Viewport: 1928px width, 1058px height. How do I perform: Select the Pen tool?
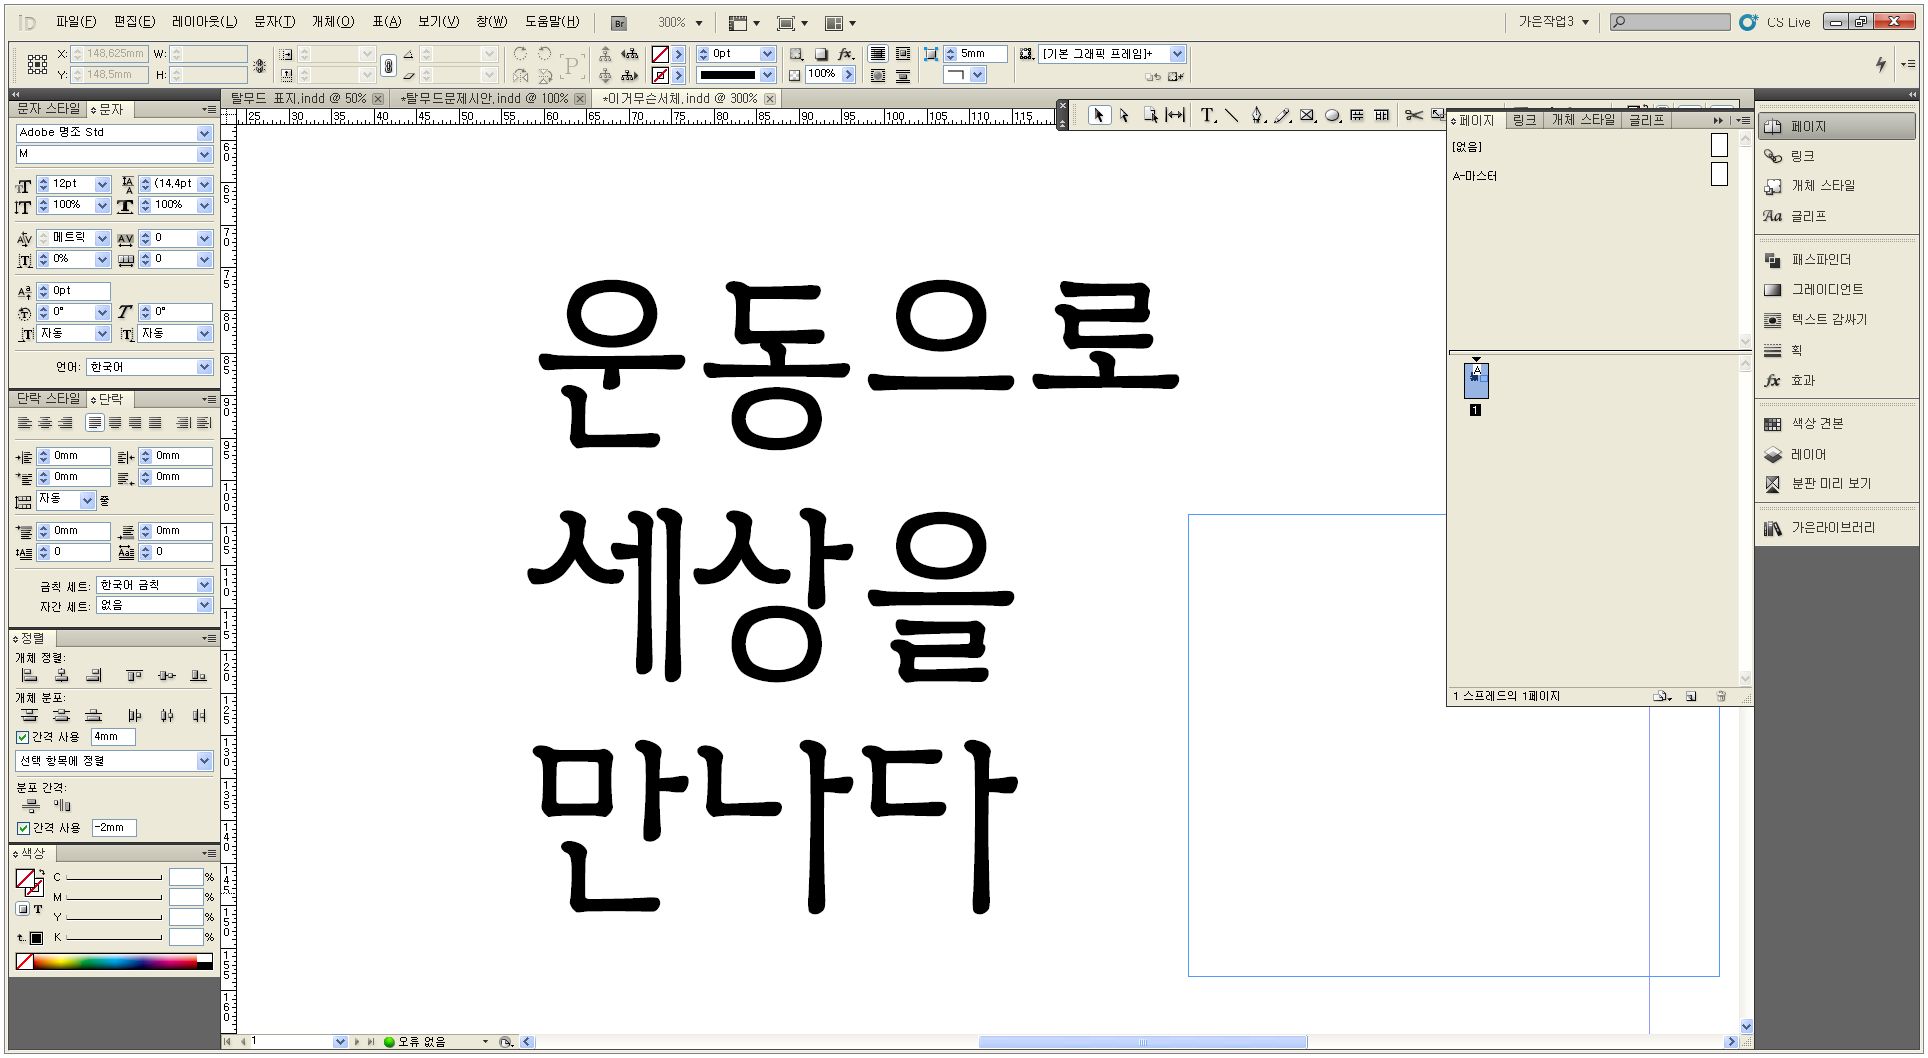tap(1257, 116)
